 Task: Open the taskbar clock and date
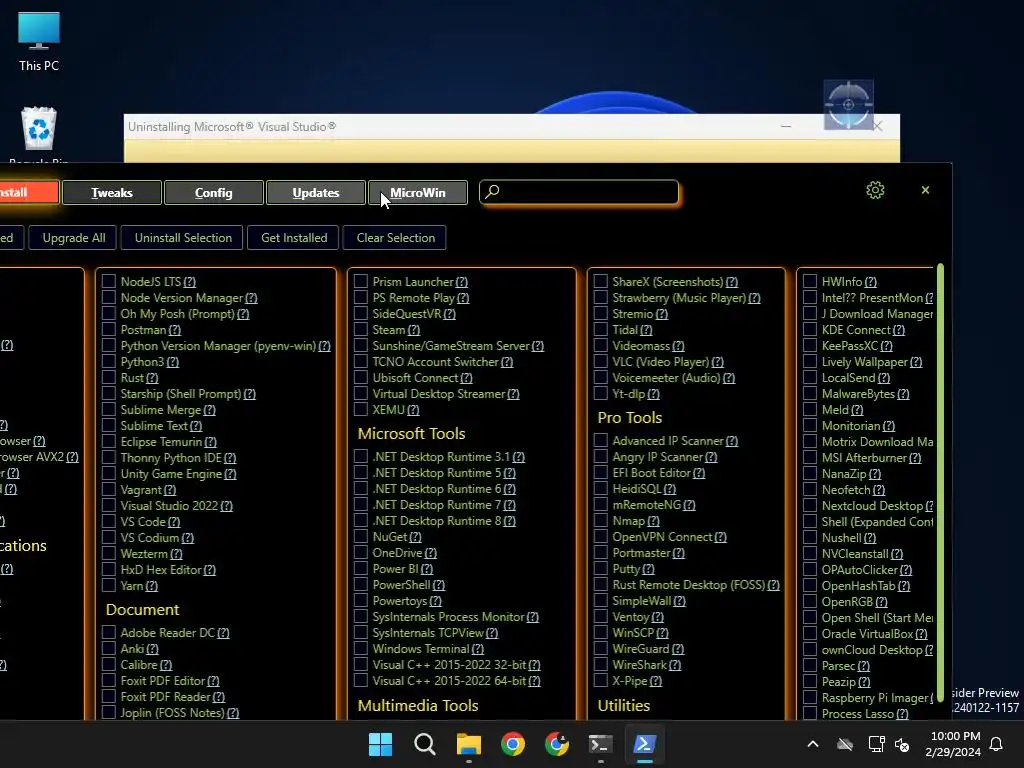pos(953,744)
